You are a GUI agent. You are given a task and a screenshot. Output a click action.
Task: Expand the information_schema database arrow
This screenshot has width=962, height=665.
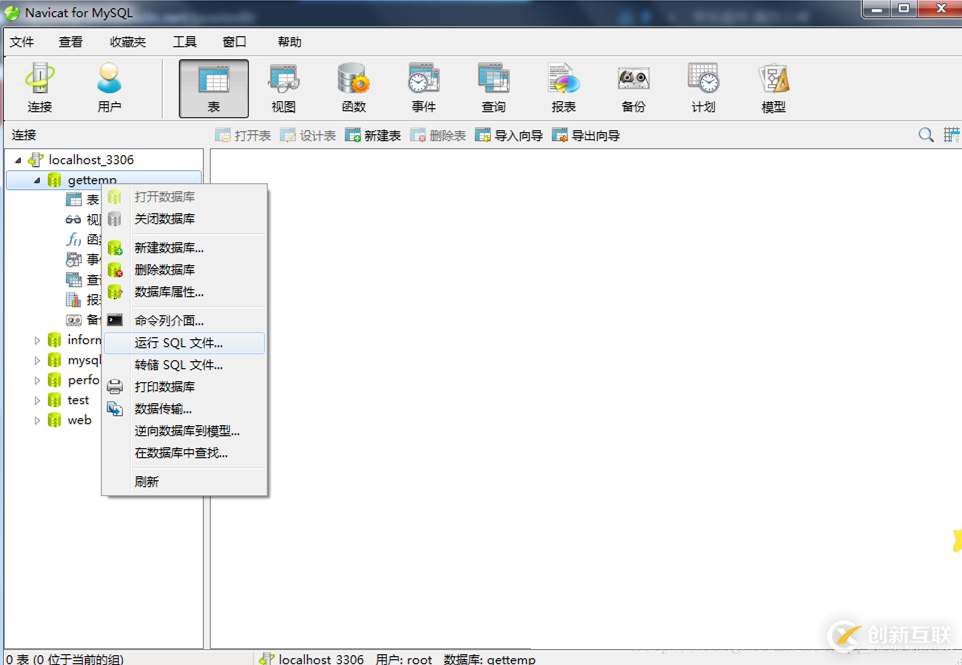37,340
